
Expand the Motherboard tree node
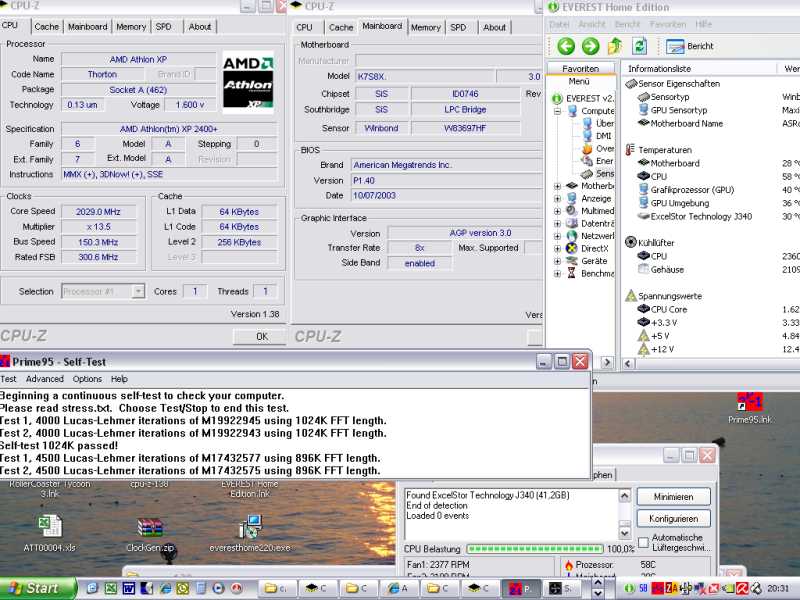[x=557, y=186]
